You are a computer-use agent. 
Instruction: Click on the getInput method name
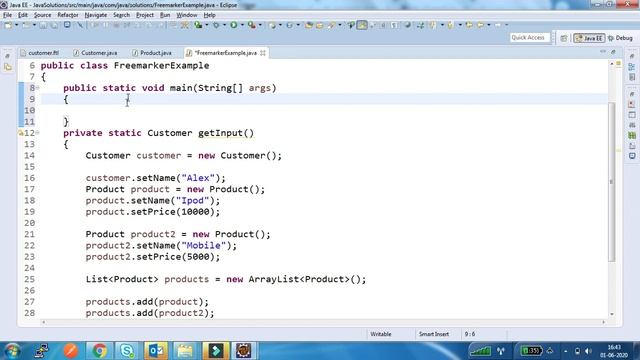pyautogui.click(x=220, y=133)
